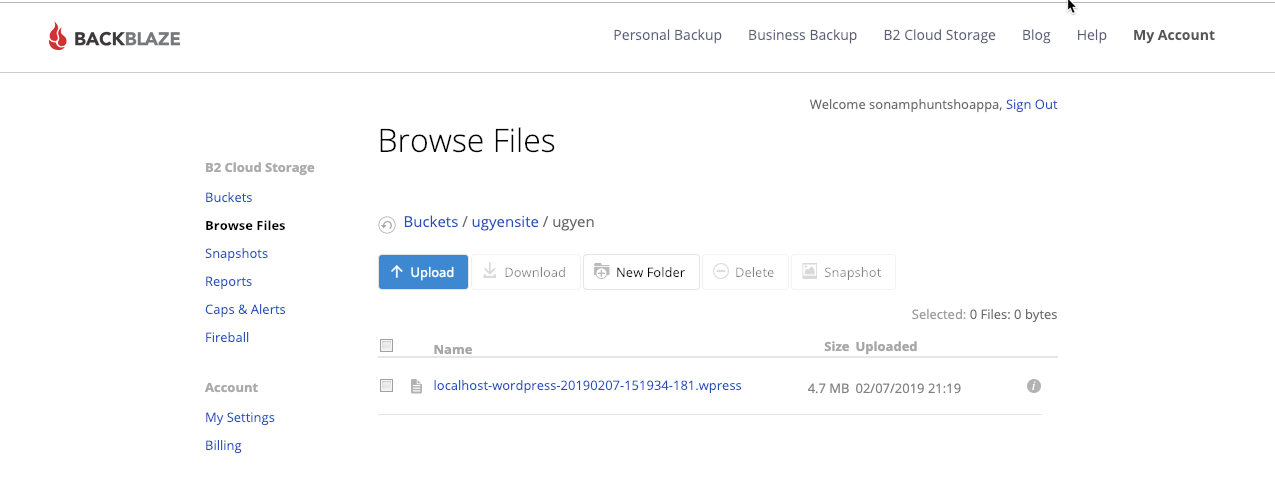
Task: Open Snapshots in the sidebar
Action: click(x=236, y=253)
